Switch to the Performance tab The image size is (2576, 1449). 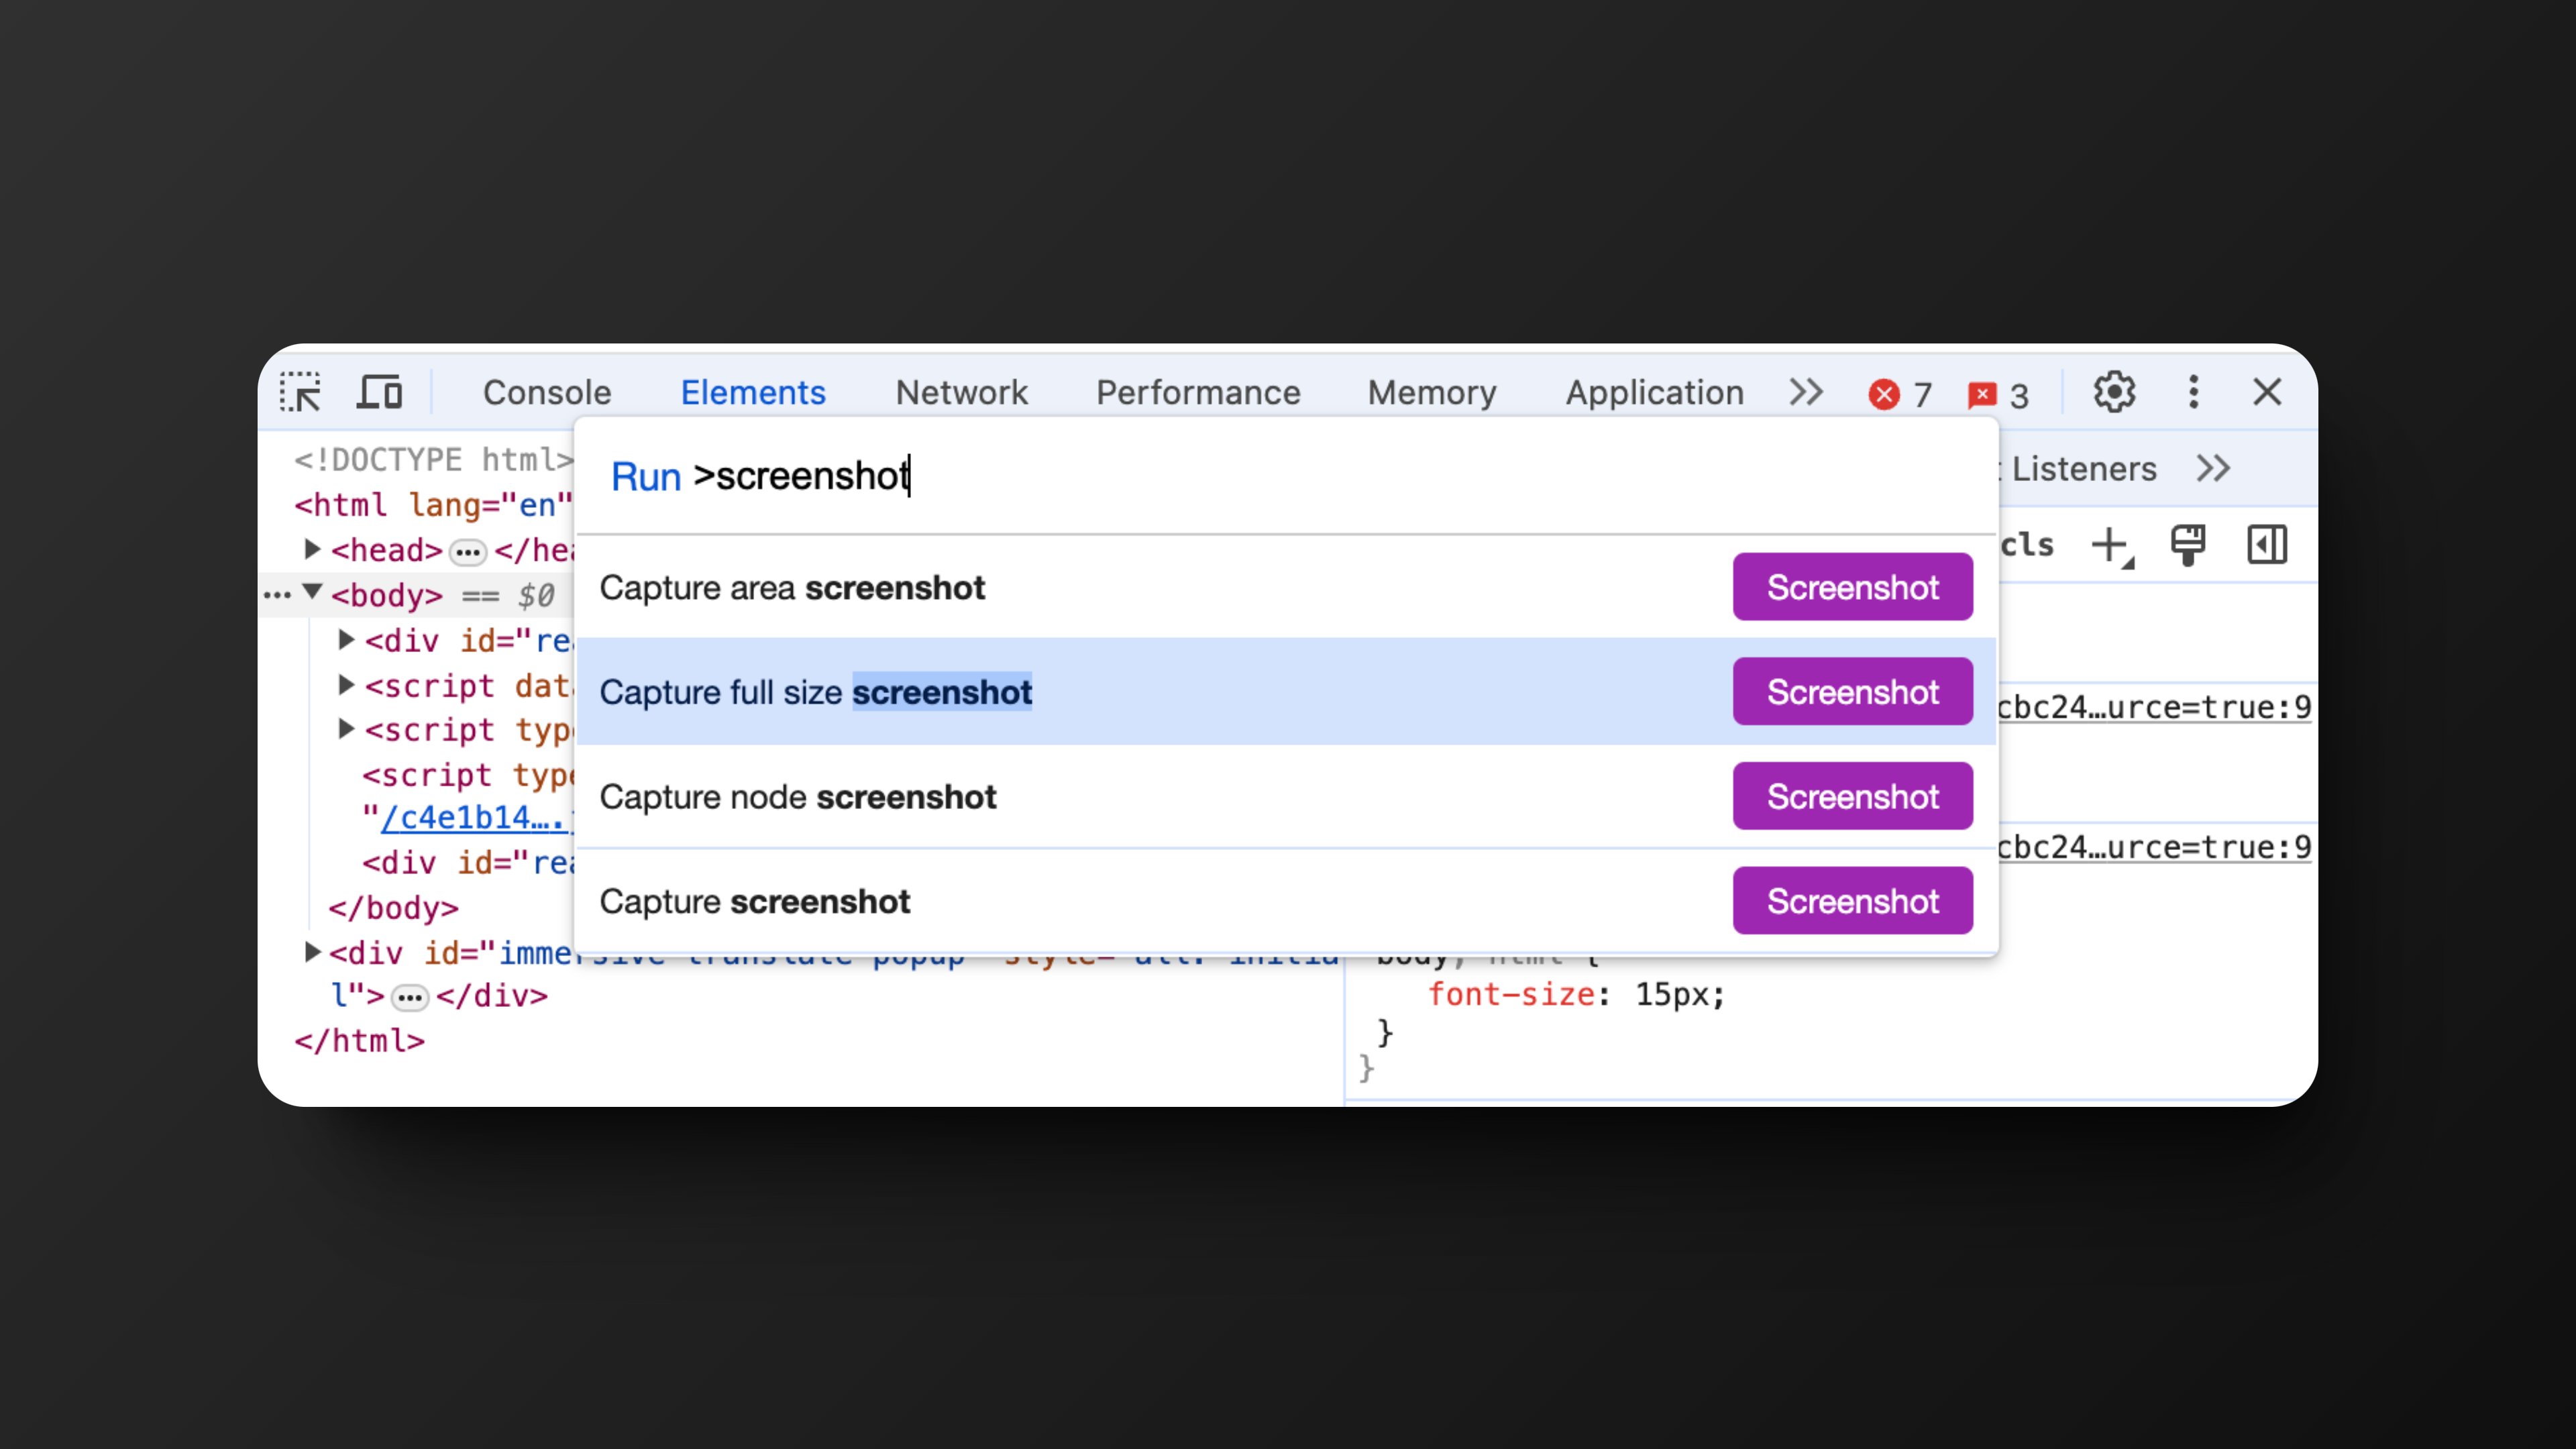(x=1198, y=392)
